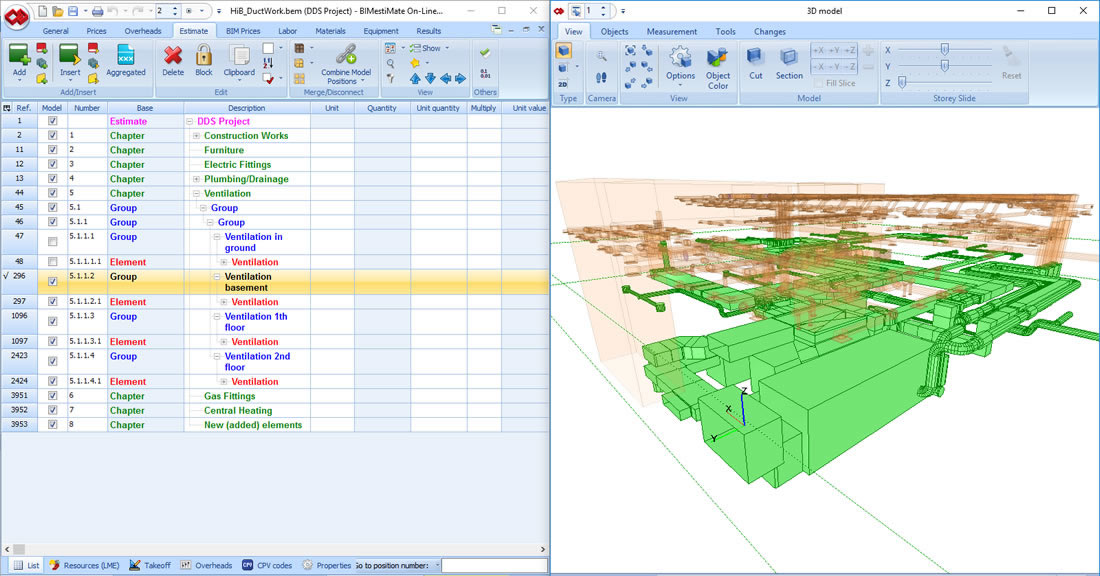Switch to the BIM Prices ribbon tab
The width and height of the screenshot is (1100, 576).
(243, 31)
